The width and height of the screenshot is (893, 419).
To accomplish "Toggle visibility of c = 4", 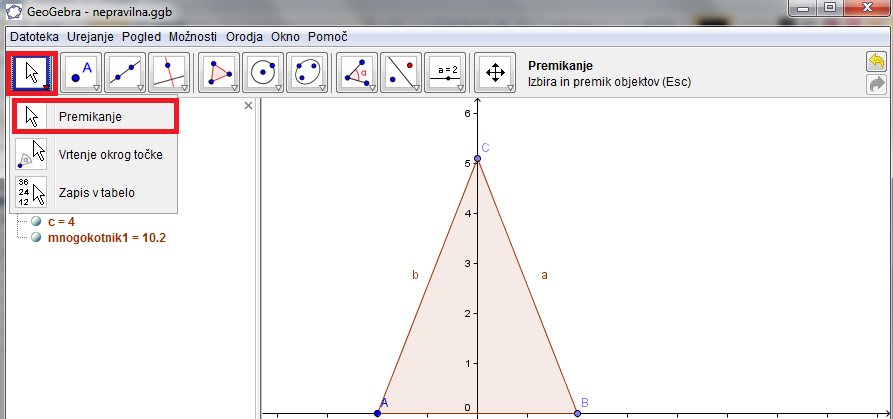I will point(37,222).
